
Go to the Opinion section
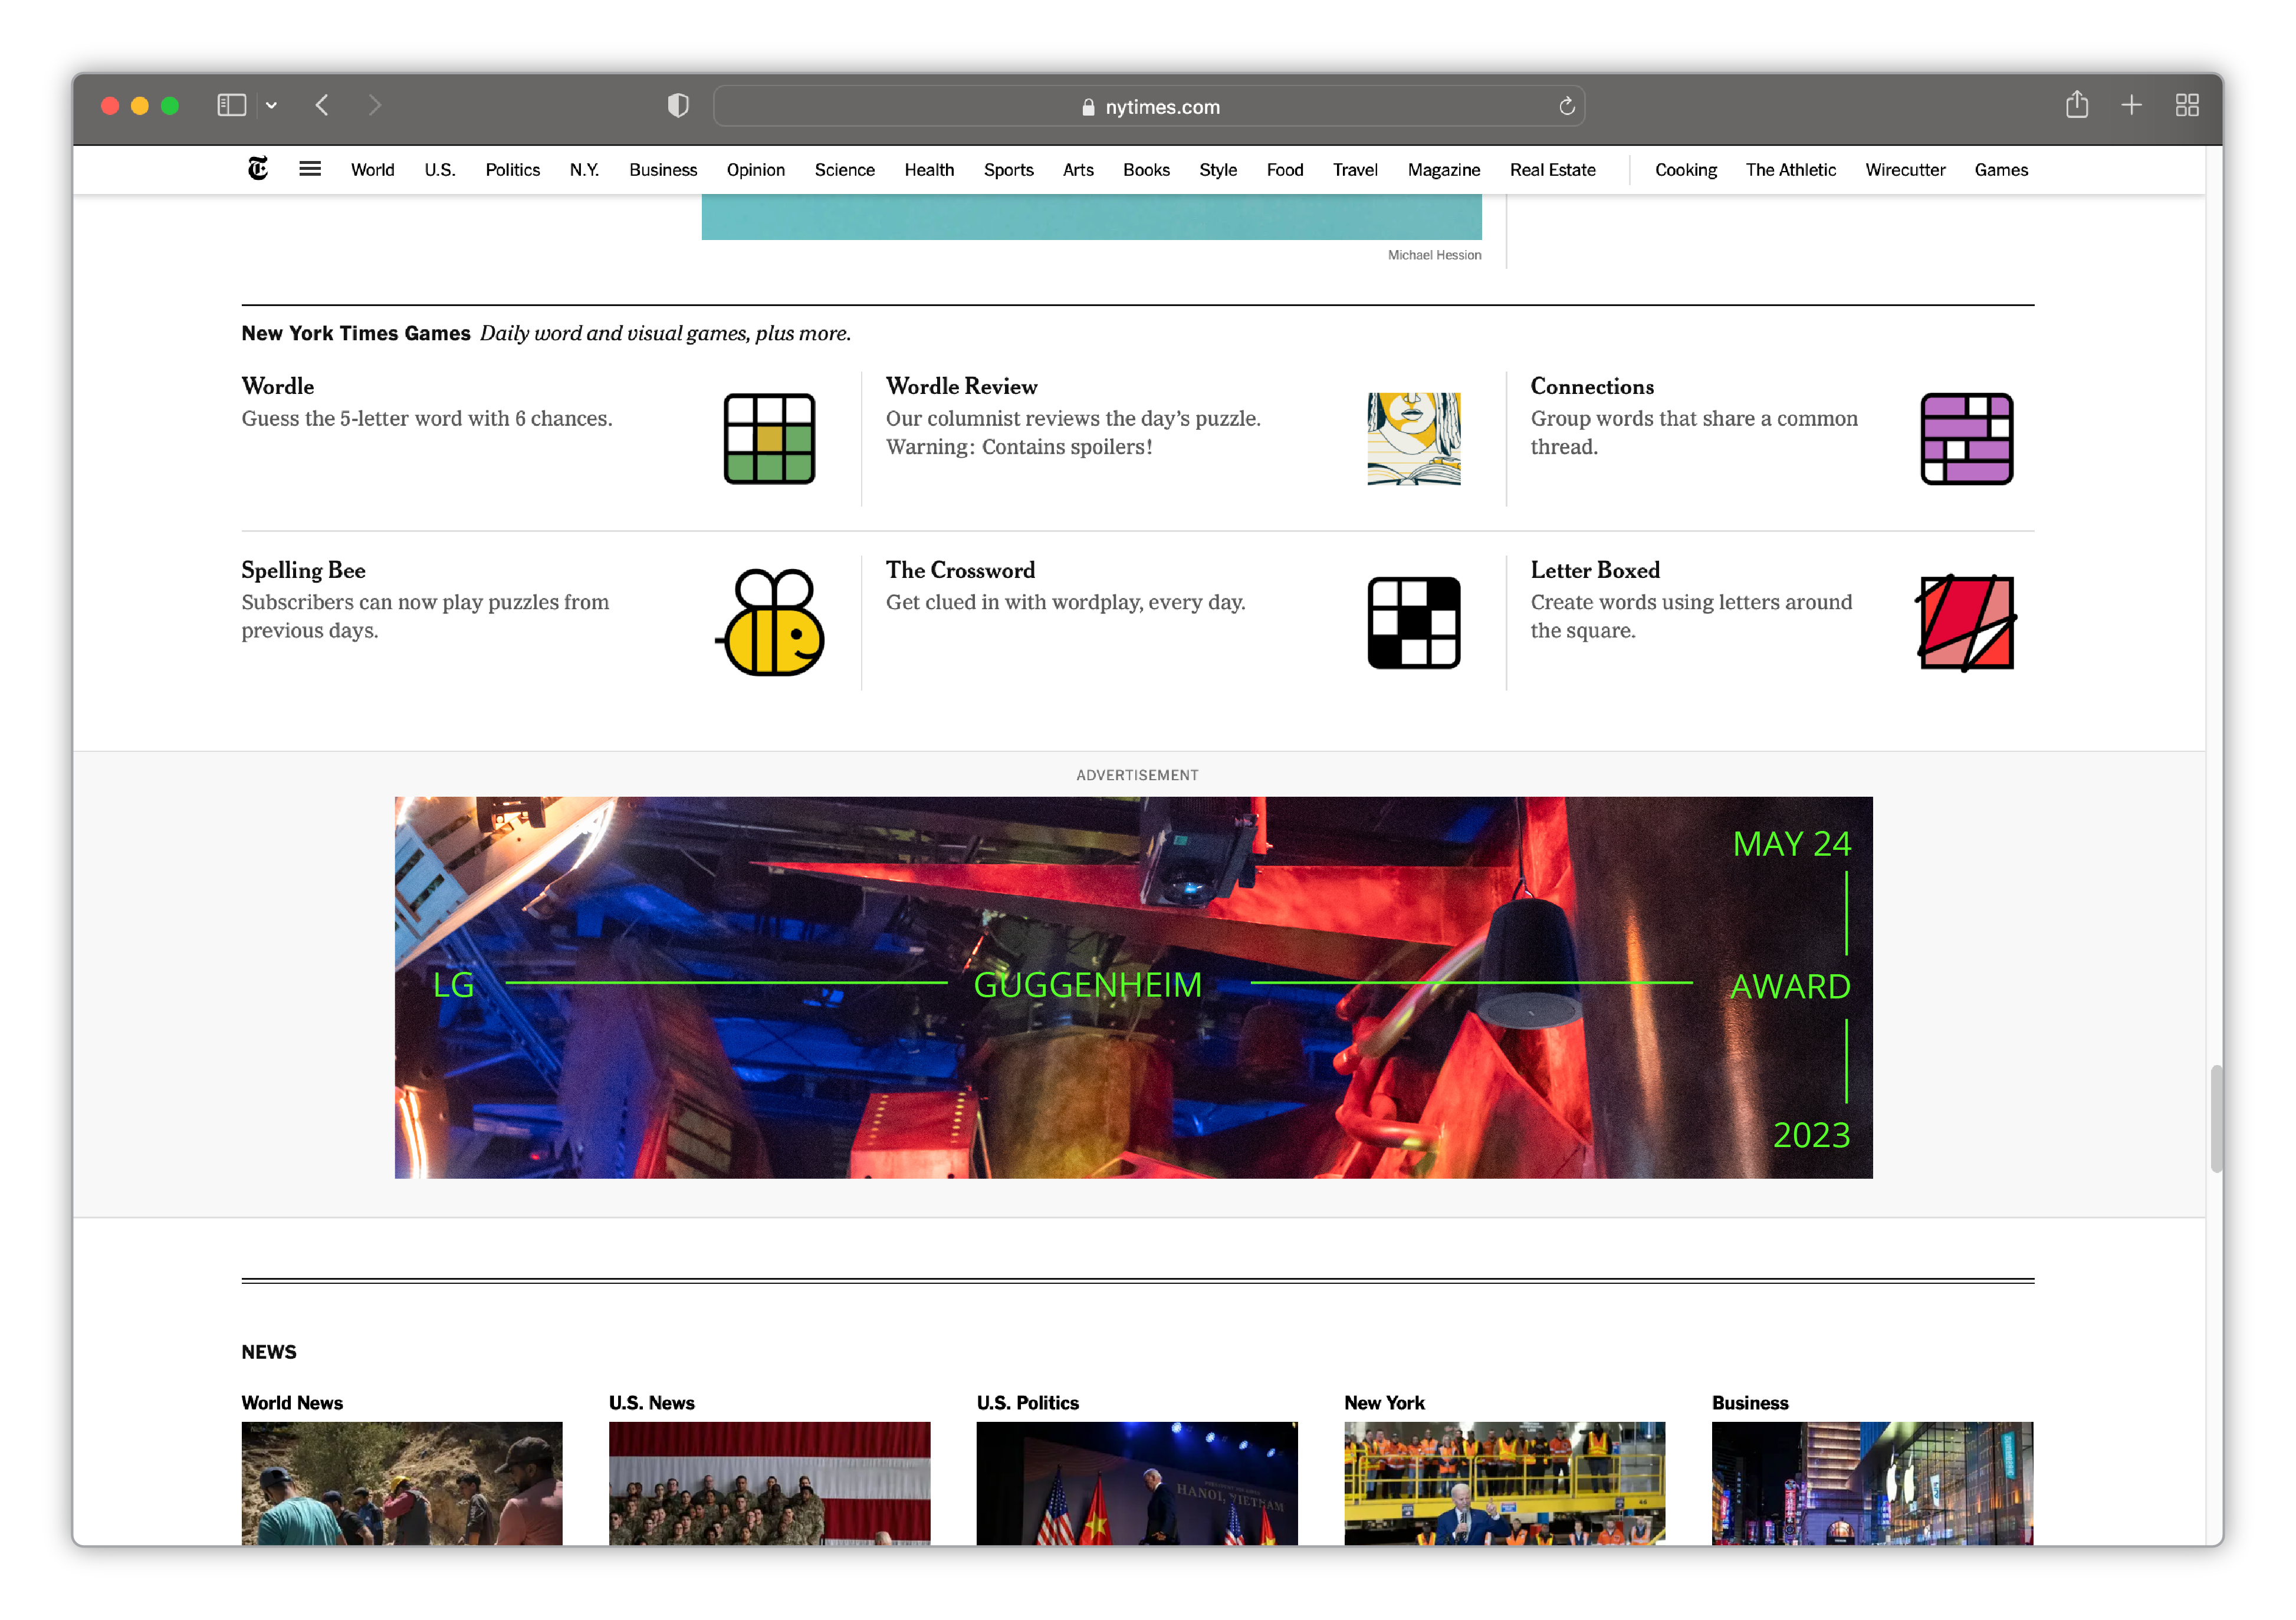pos(755,170)
